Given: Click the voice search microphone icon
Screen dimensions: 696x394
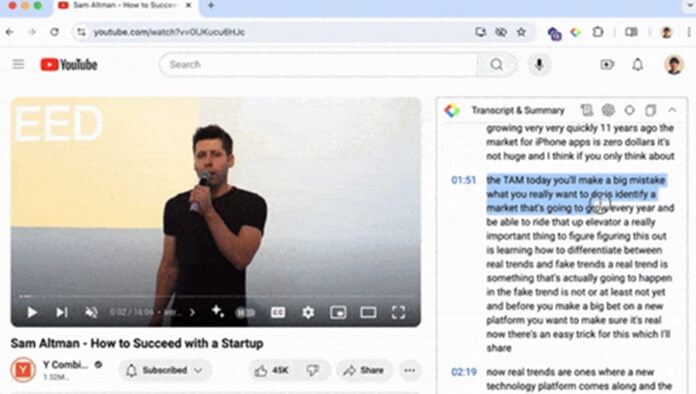Looking at the screenshot, I should pos(539,64).
